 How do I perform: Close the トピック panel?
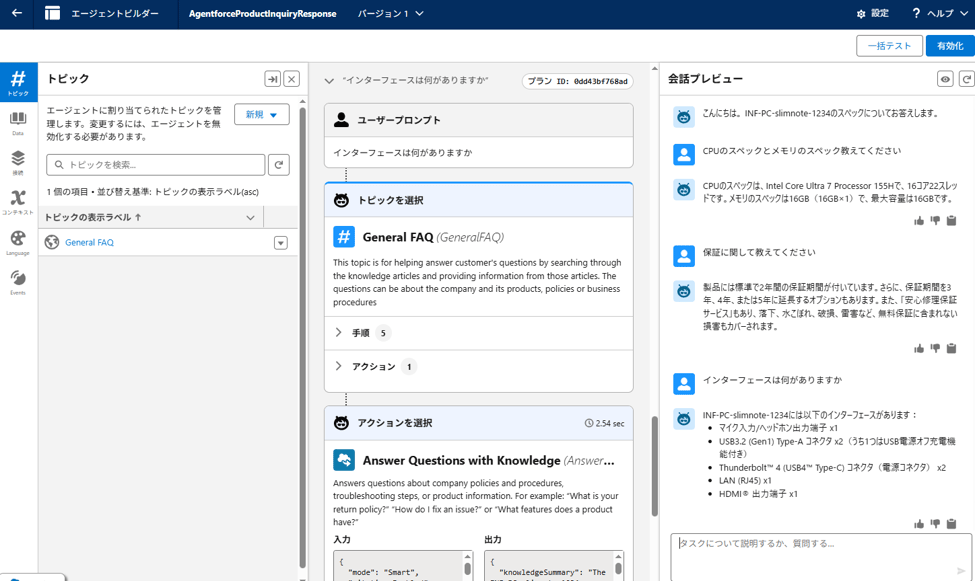click(292, 79)
